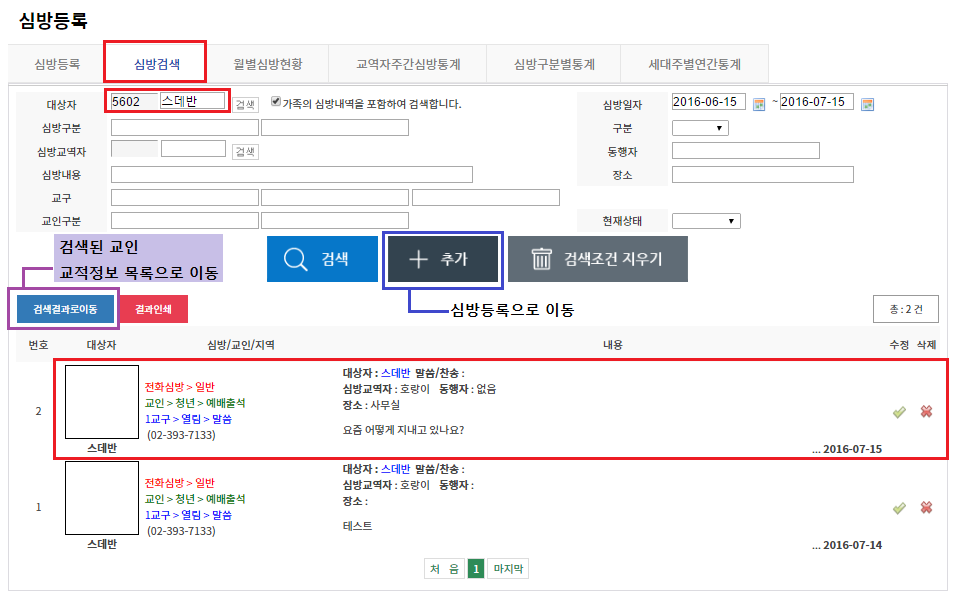Screen dimensions: 959x602
Task: Select page 1 in pagination
Action: [476, 569]
